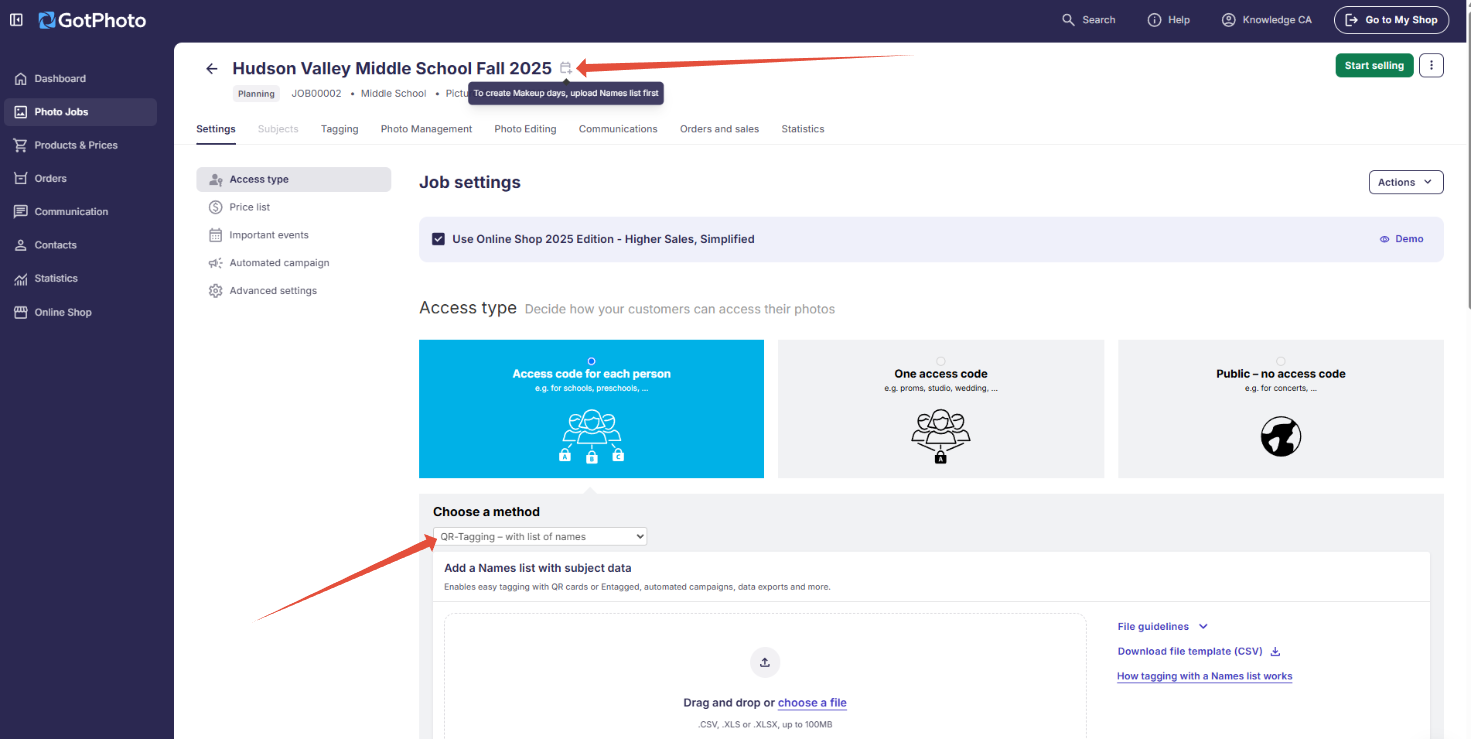Switch to the Photo Management tab
Screen dimensions: 1471x739
click(426, 129)
